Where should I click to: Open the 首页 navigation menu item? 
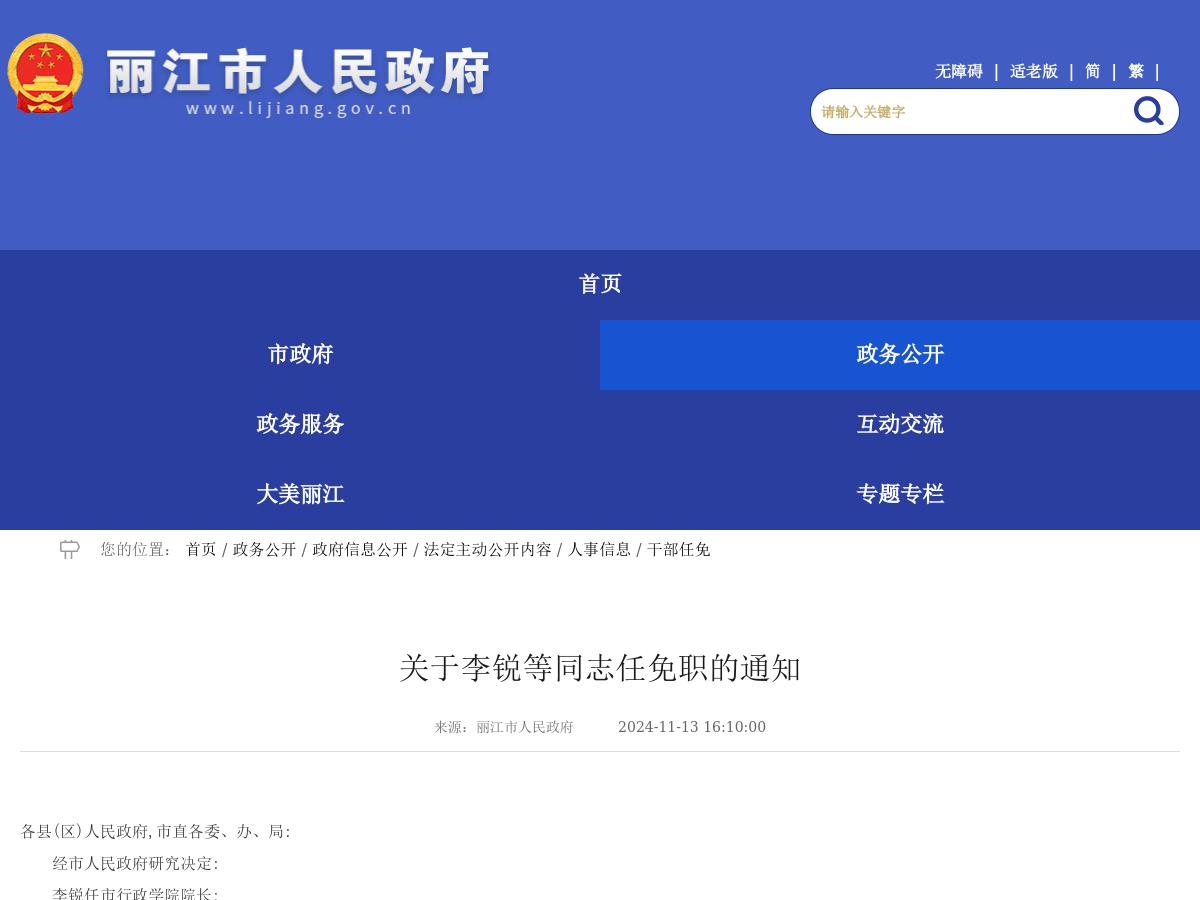(x=600, y=284)
